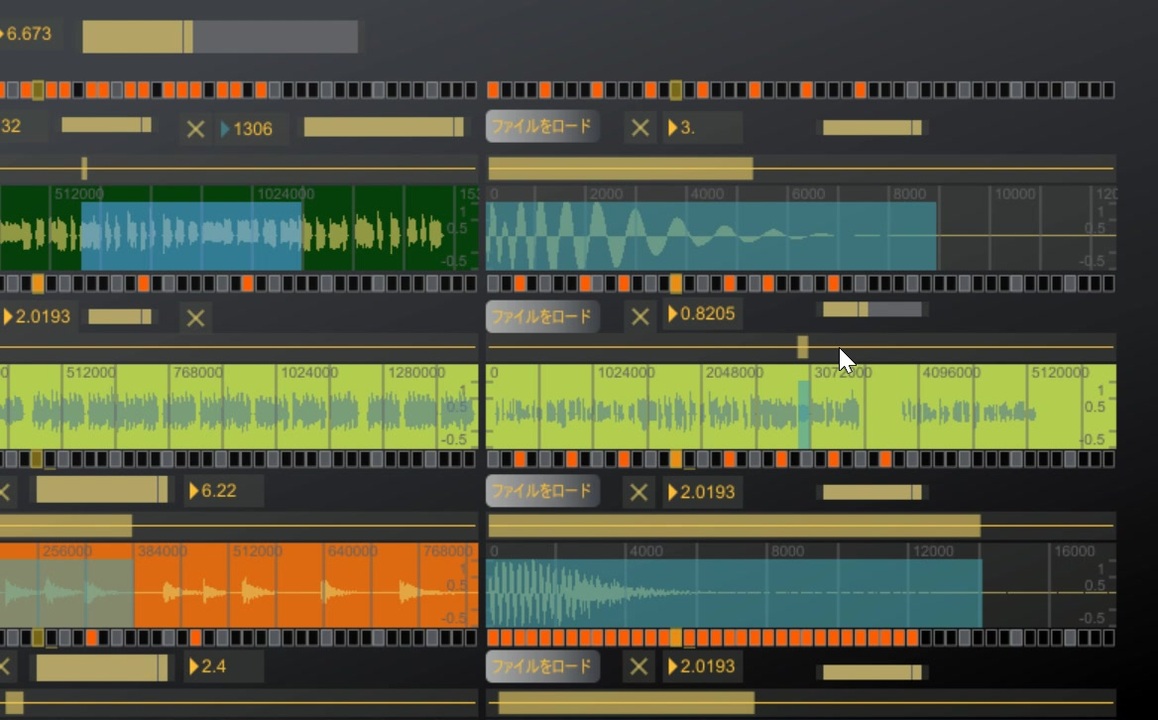Click the range slider handle above the dark green waveform
1158x720 pixels.
point(84,168)
